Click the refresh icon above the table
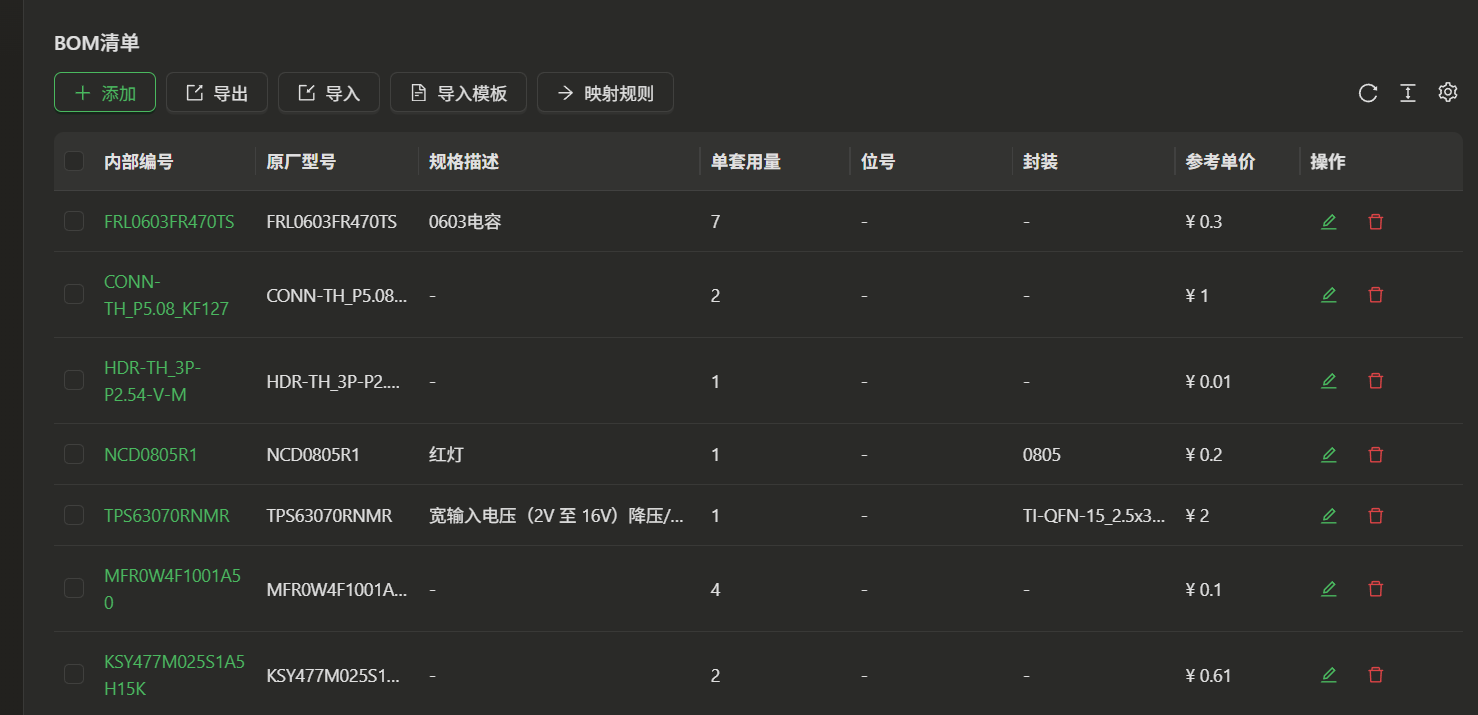Screen dimensions: 1478x715 point(1368,93)
